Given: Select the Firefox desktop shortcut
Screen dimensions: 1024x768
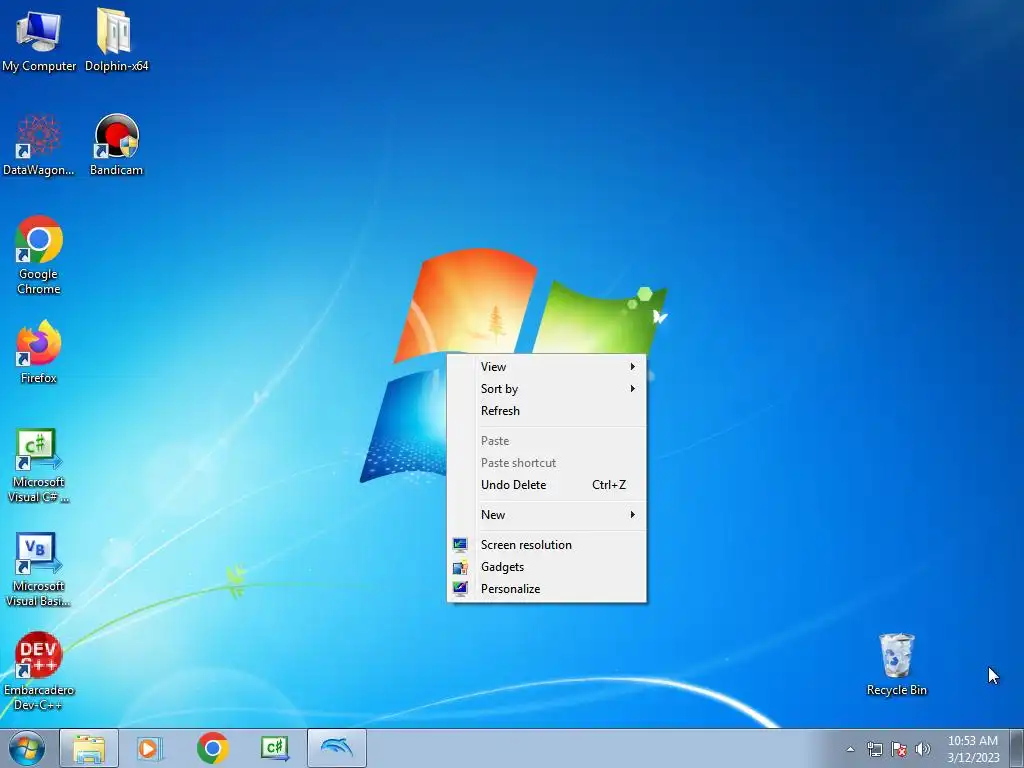Looking at the screenshot, I should (39, 353).
